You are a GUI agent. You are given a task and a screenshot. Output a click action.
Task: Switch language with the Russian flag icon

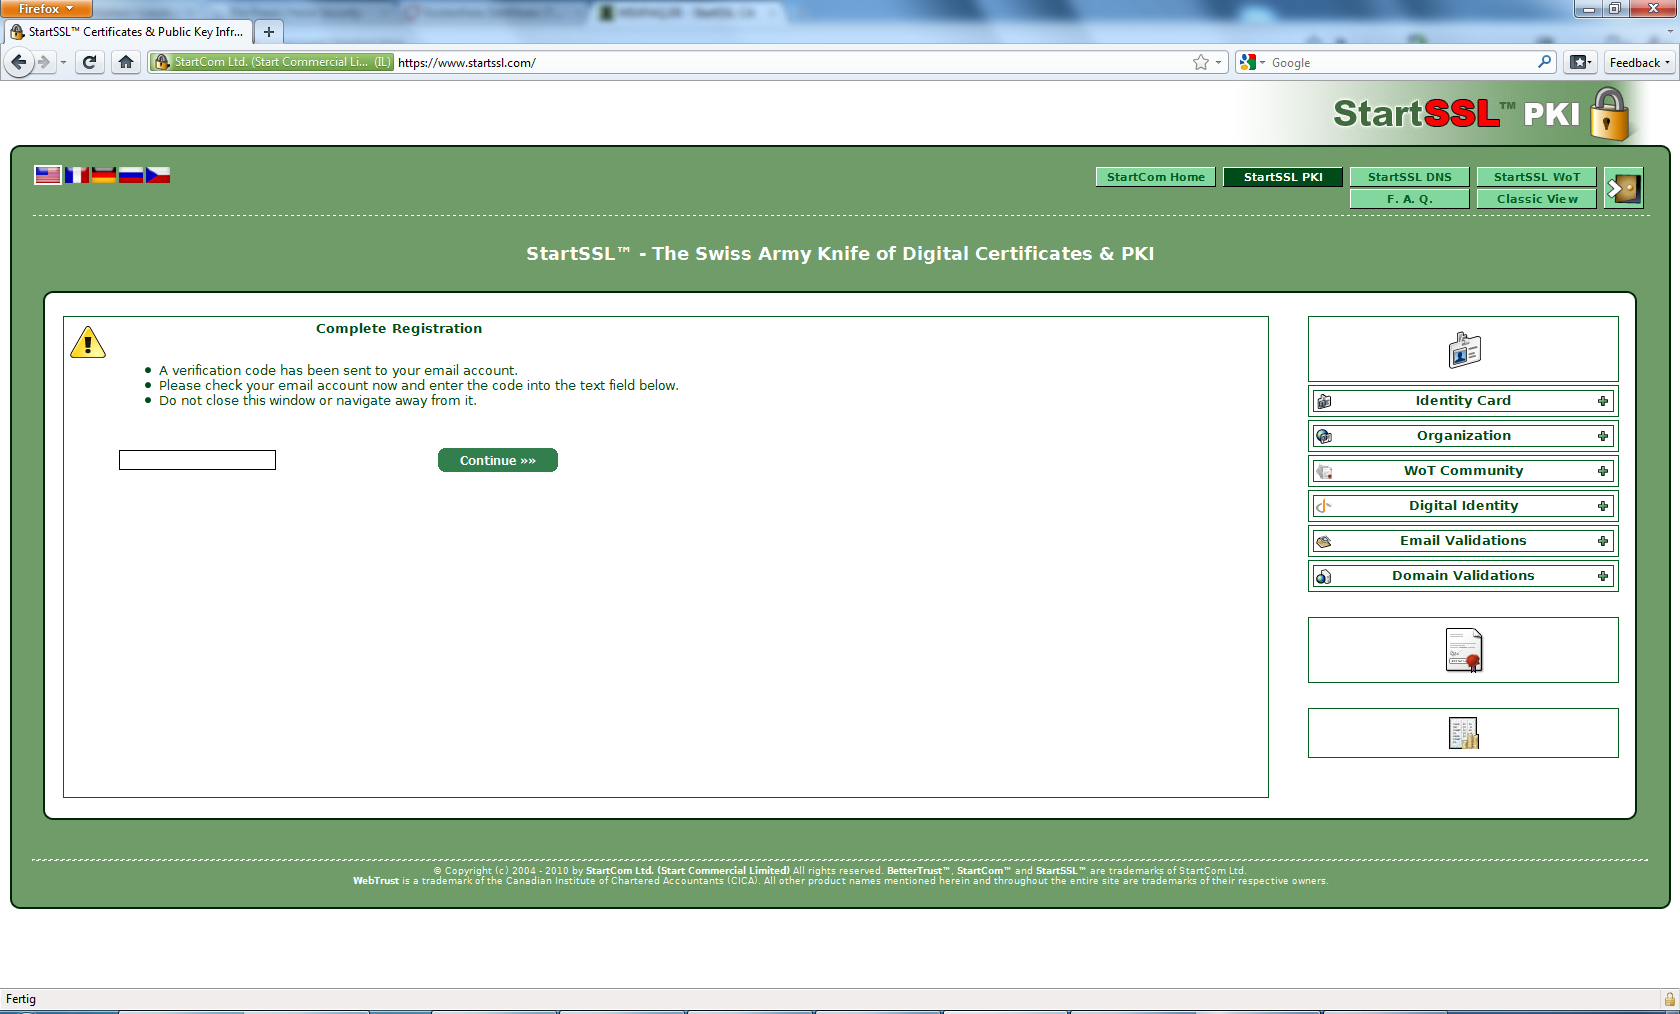131,175
